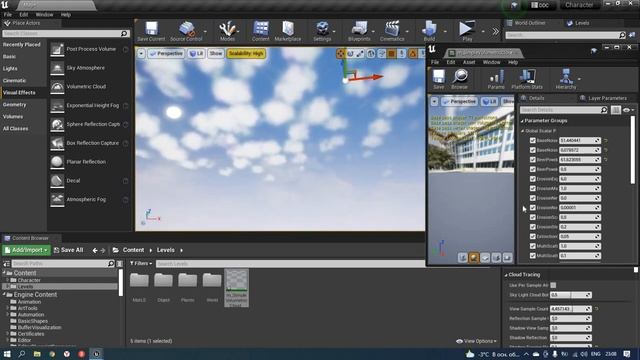This screenshot has height=360, width=640.
Task: Open File Explorer from taskbar
Action: (x=37, y=354)
